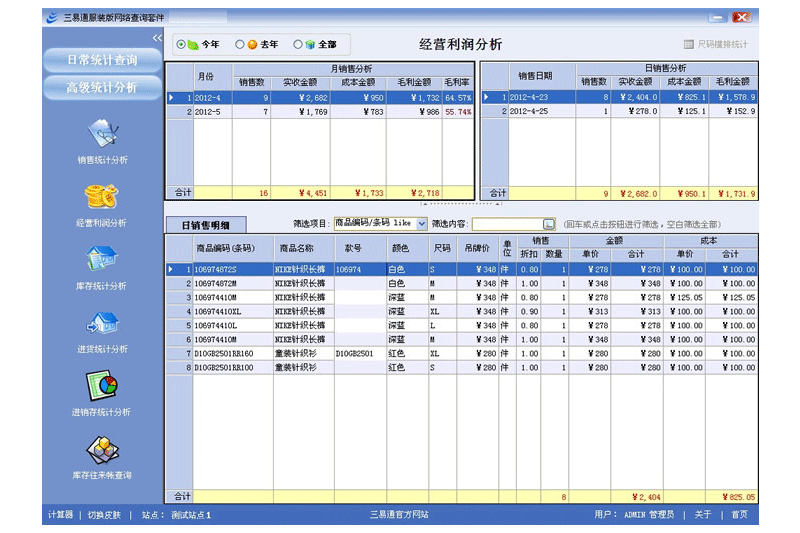800x533 pixels.
Task: Select the 2012-4 month row
Action: 320,97
